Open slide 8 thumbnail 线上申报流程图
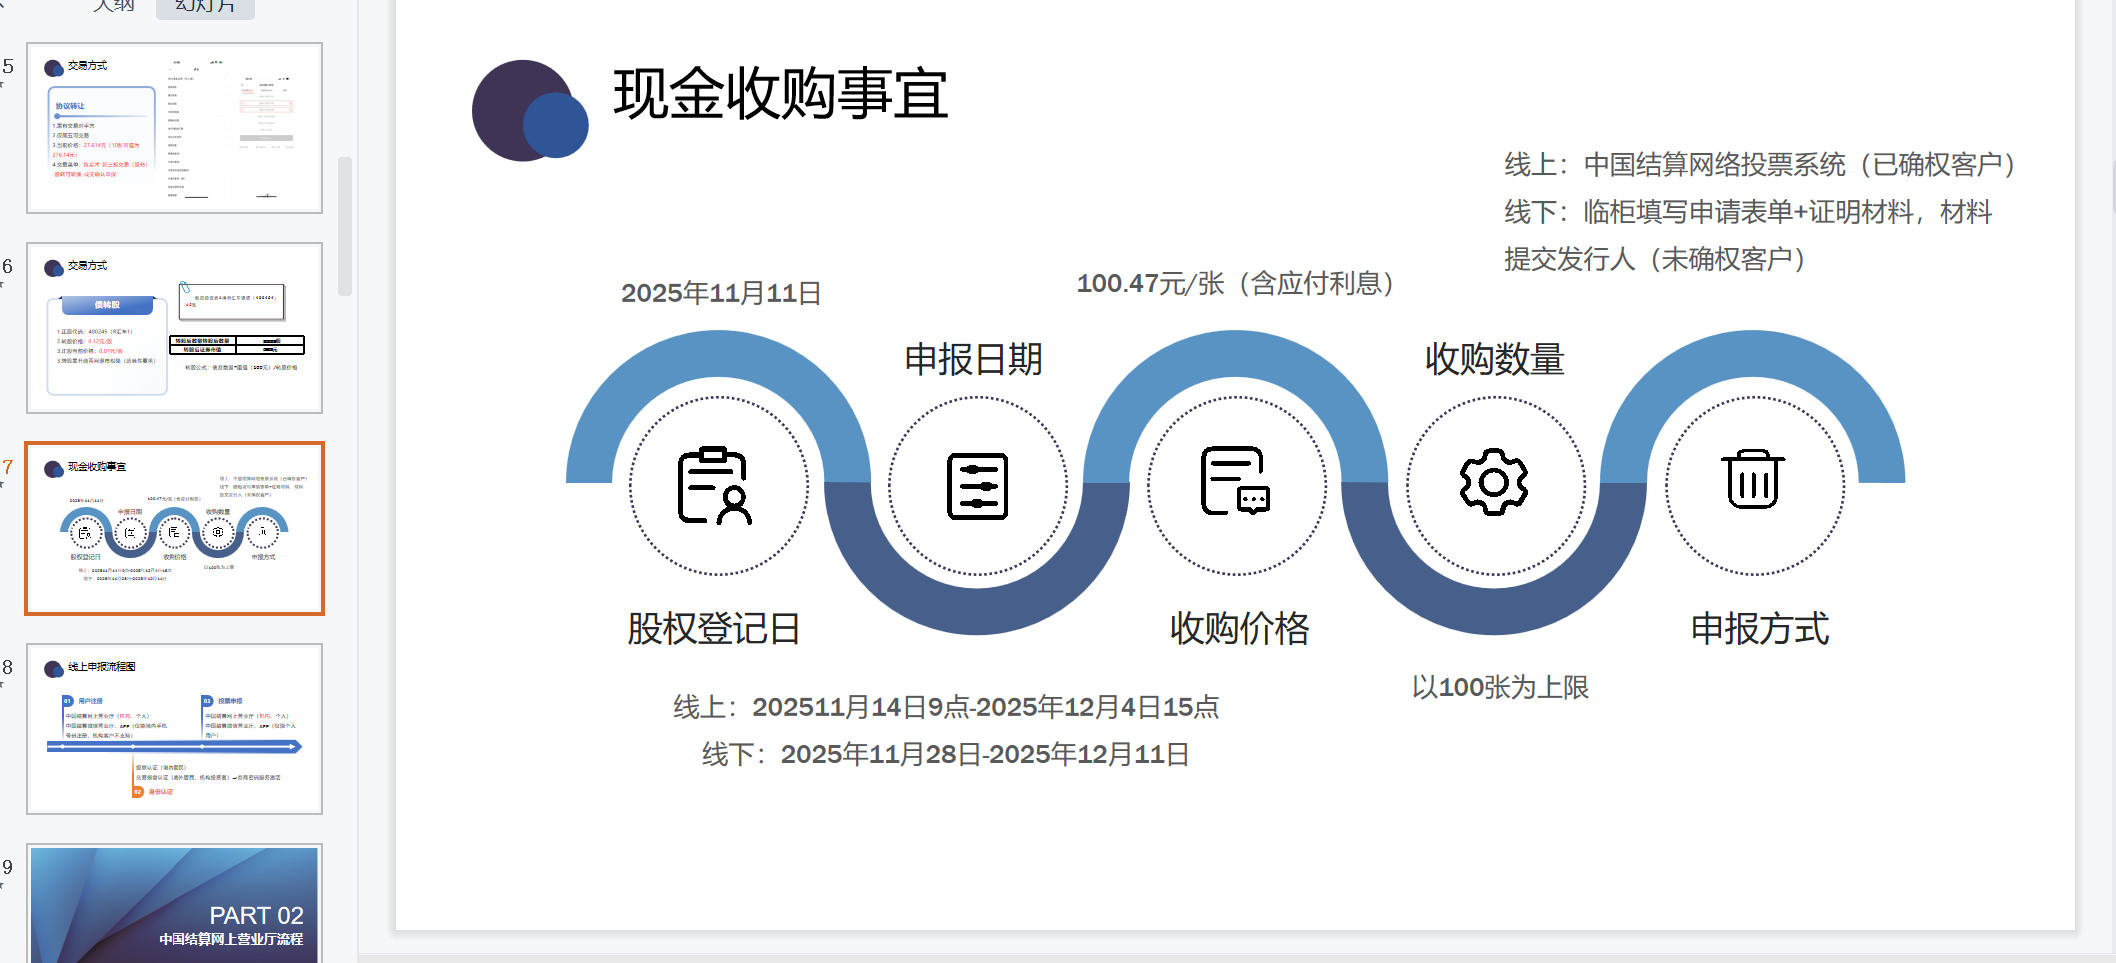The height and width of the screenshot is (963, 2116). (x=174, y=729)
